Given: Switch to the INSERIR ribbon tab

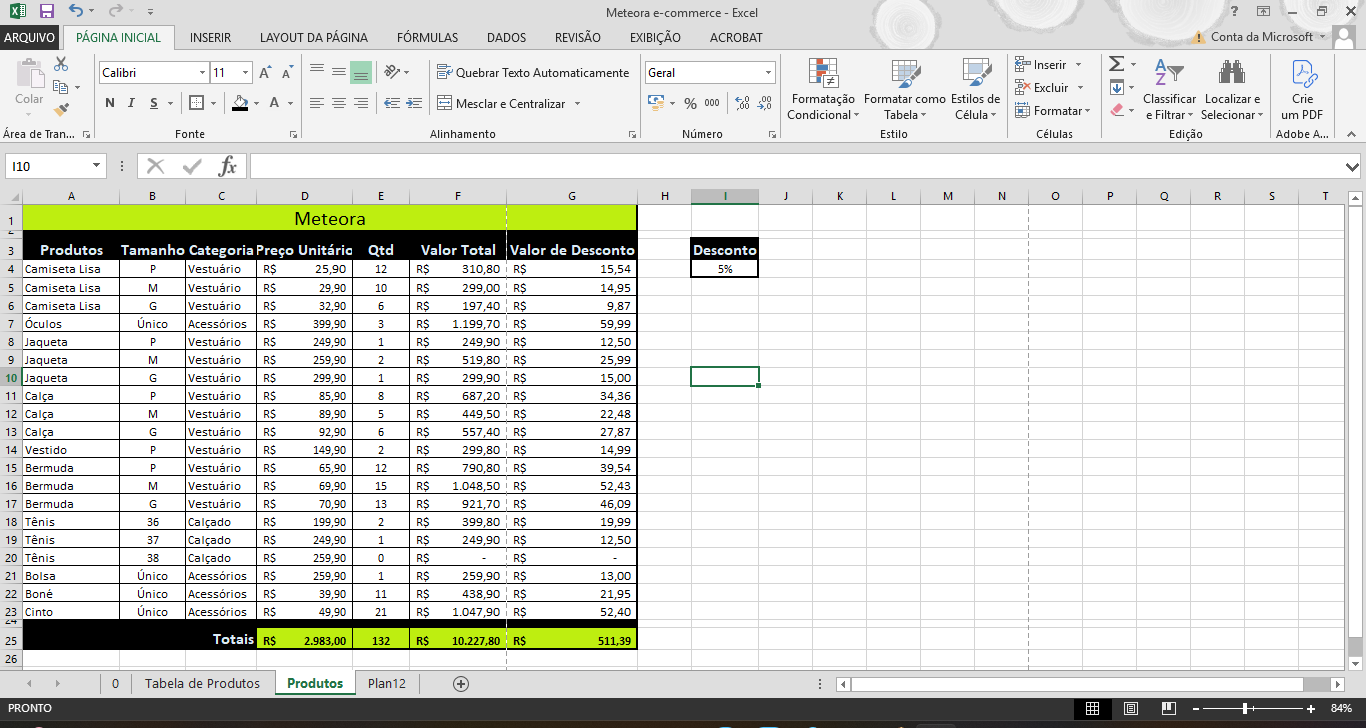Looking at the screenshot, I should [210, 38].
